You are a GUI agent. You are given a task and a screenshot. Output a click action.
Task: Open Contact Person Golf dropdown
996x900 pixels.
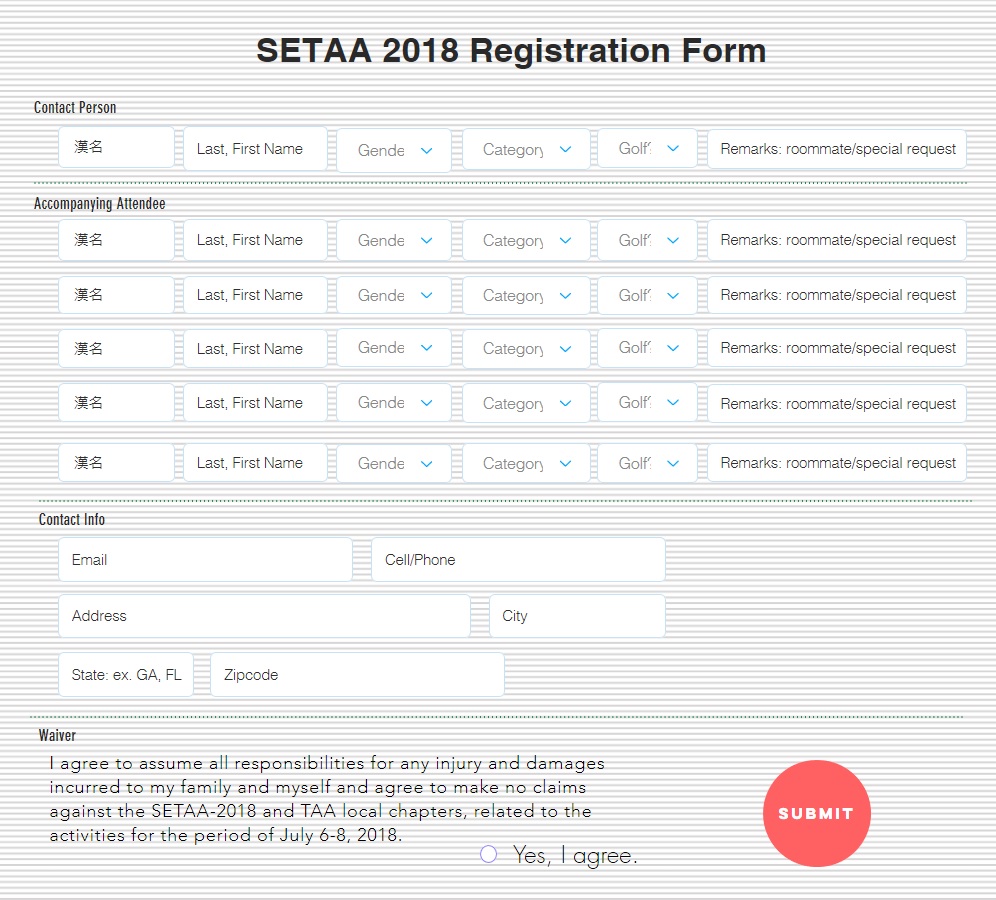(647, 148)
